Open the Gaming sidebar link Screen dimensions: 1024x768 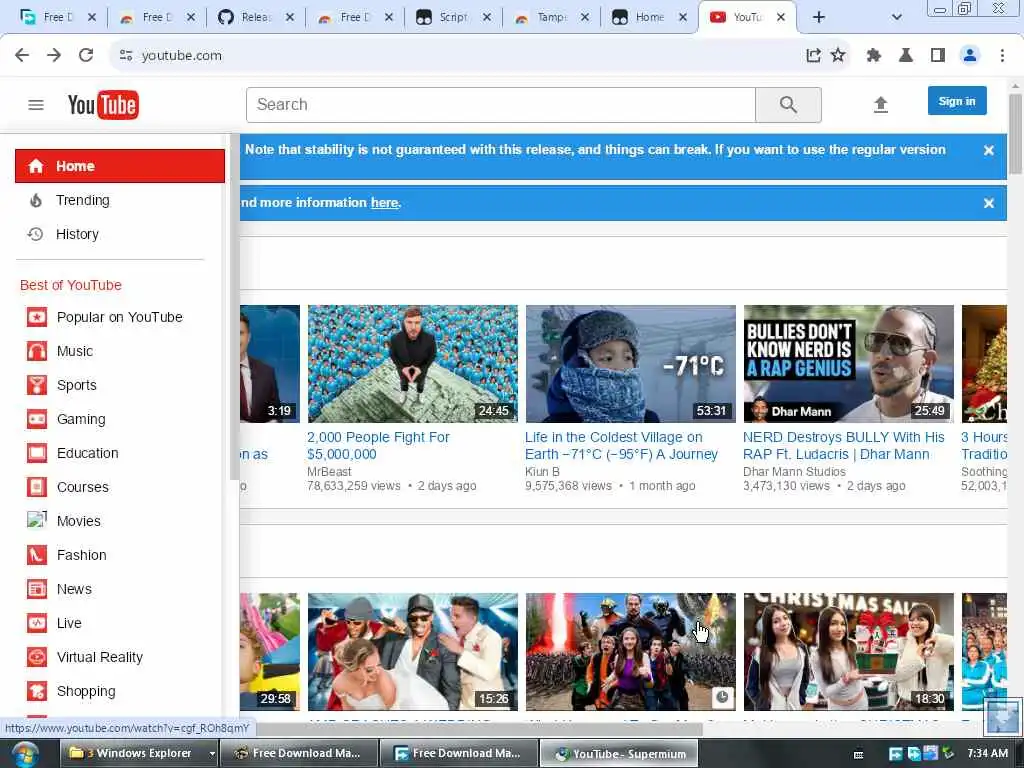point(81,419)
